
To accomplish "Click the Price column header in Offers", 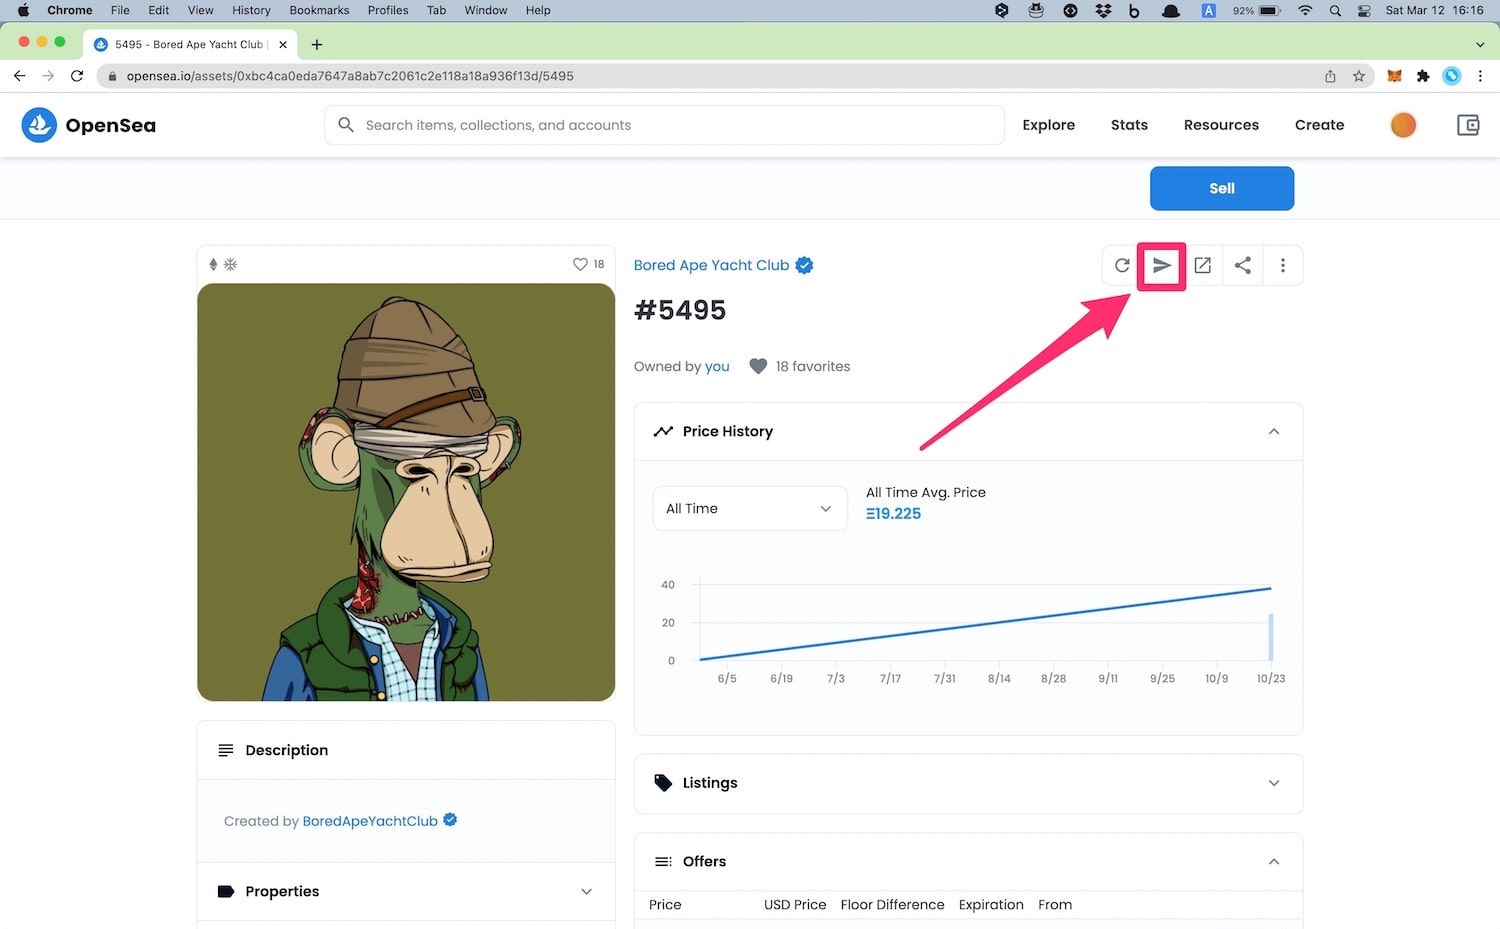I will (x=665, y=904).
